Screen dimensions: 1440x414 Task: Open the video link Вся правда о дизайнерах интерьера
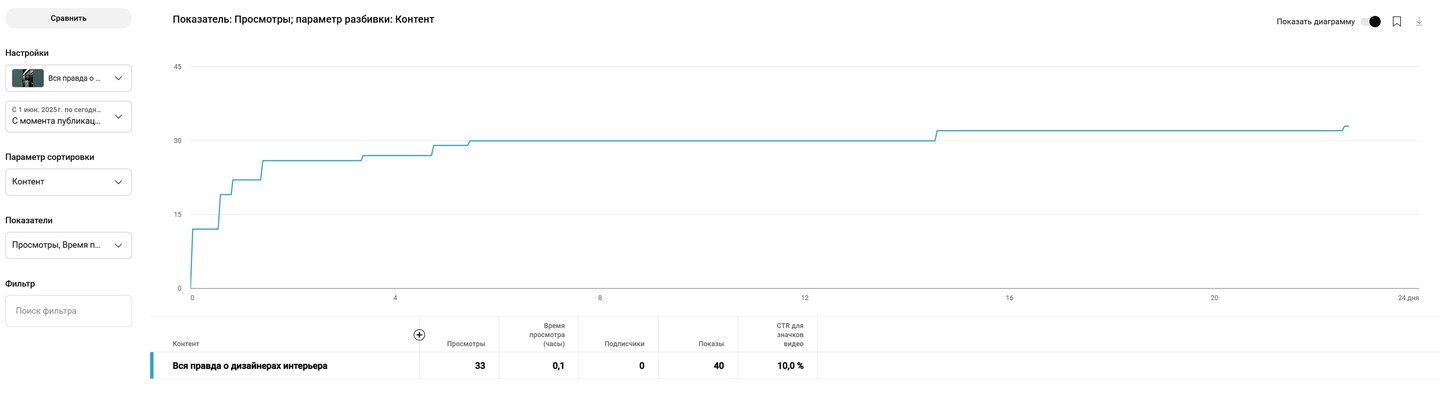click(250, 366)
